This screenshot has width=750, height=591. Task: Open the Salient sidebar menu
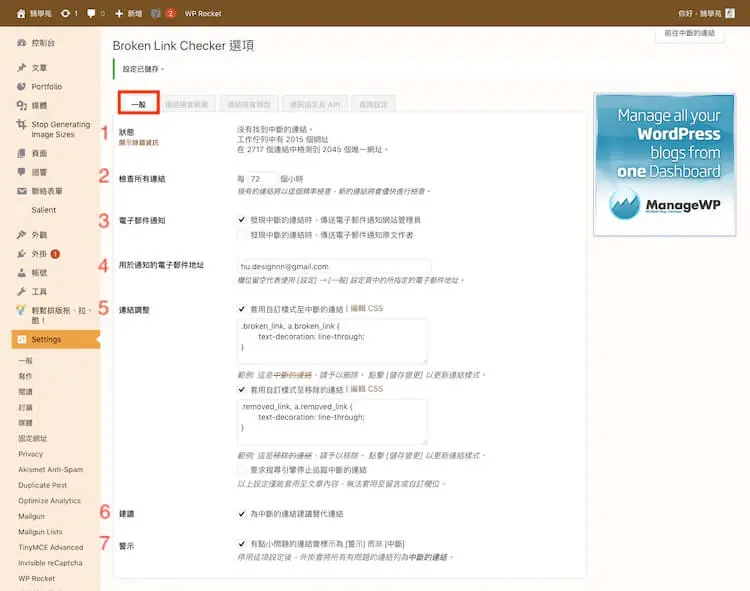[x=44, y=210]
